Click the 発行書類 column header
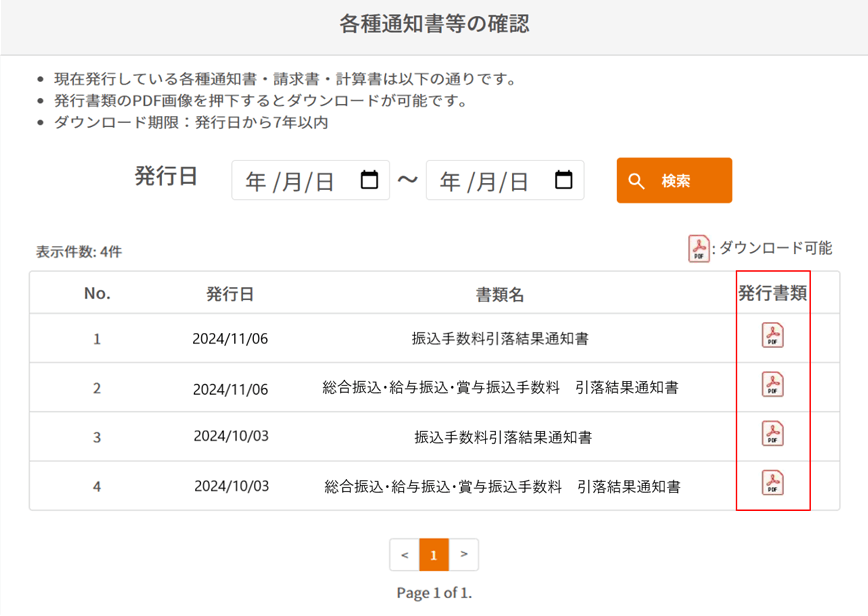This screenshot has width=868, height=616. click(x=772, y=294)
